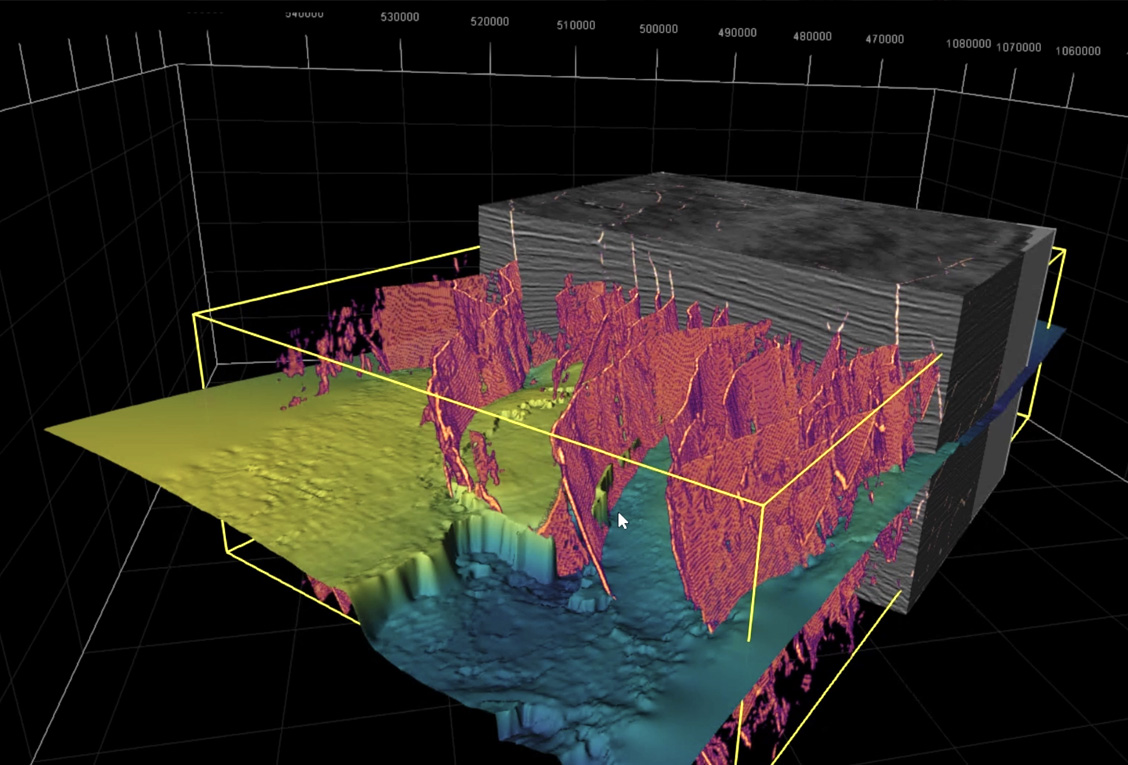The image size is (1128, 765).
Task: Click the partially cut-off 540000 axis label
Action: [x=304, y=14]
